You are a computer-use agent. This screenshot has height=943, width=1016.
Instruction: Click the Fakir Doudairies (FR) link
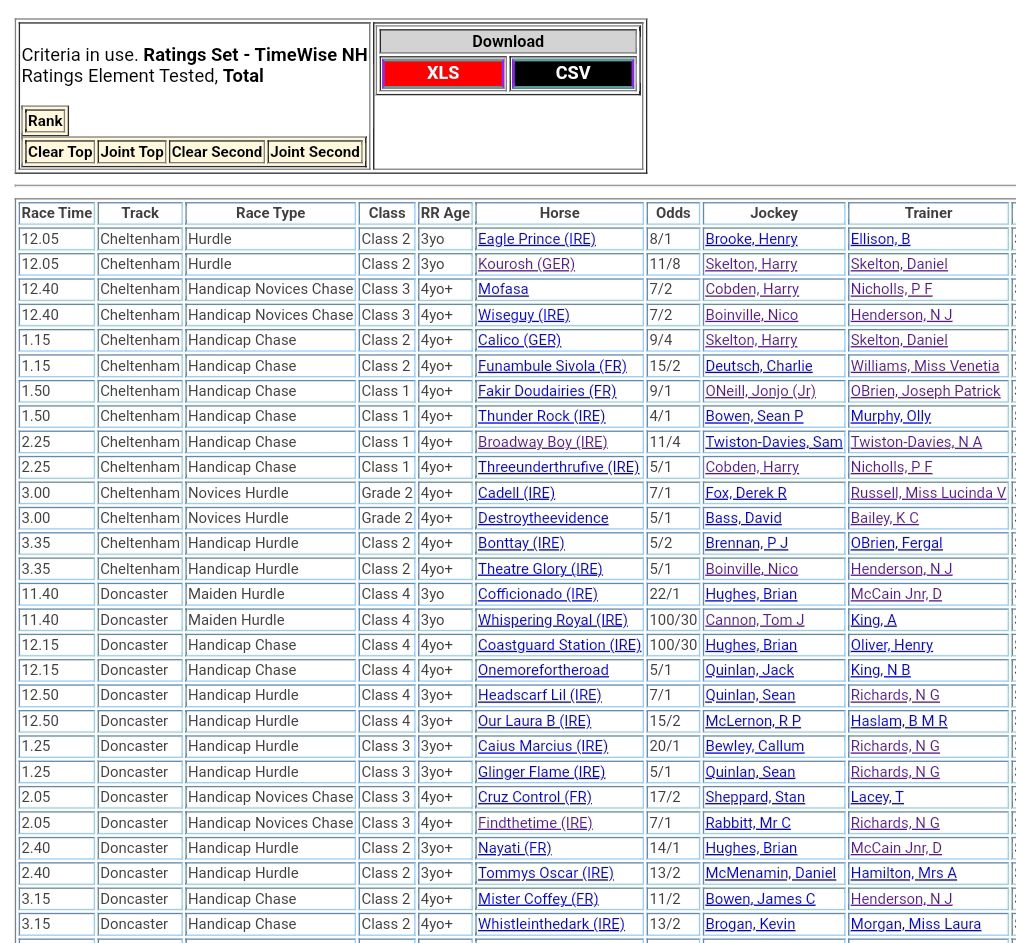pyautogui.click(x=546, y=391)
